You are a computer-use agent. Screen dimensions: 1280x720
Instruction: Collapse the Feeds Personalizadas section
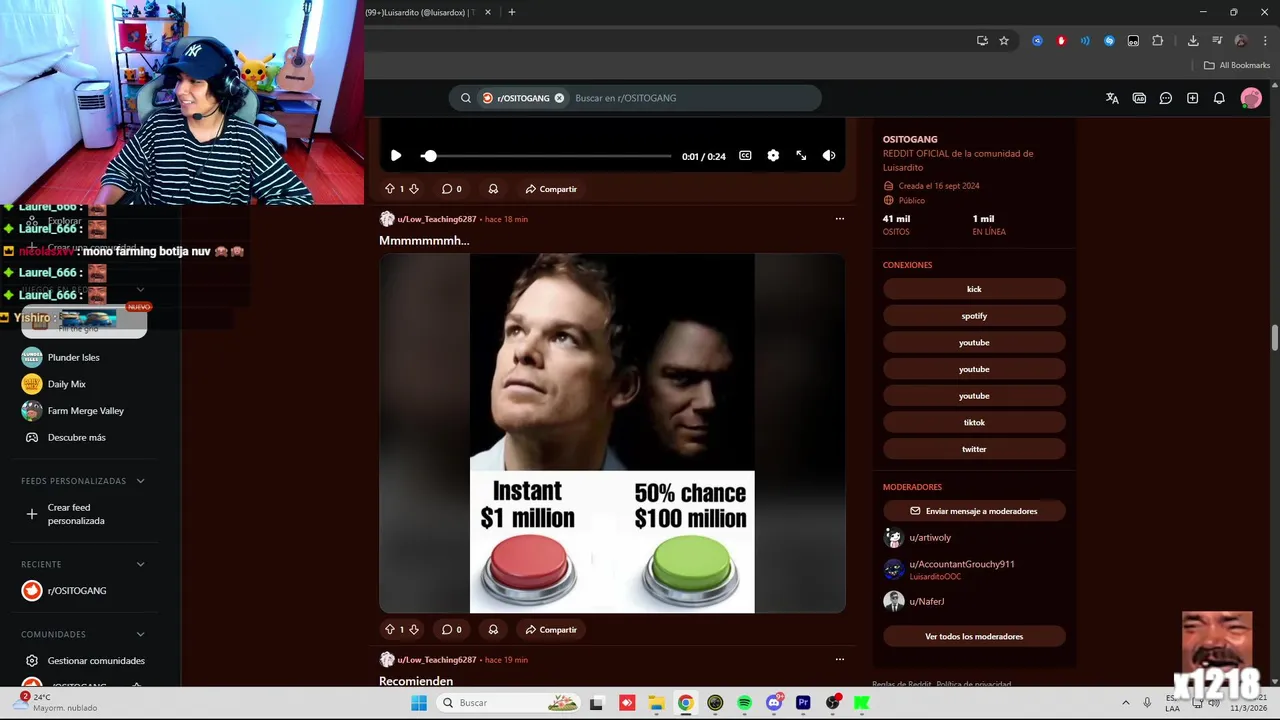(x=140, y=481)
